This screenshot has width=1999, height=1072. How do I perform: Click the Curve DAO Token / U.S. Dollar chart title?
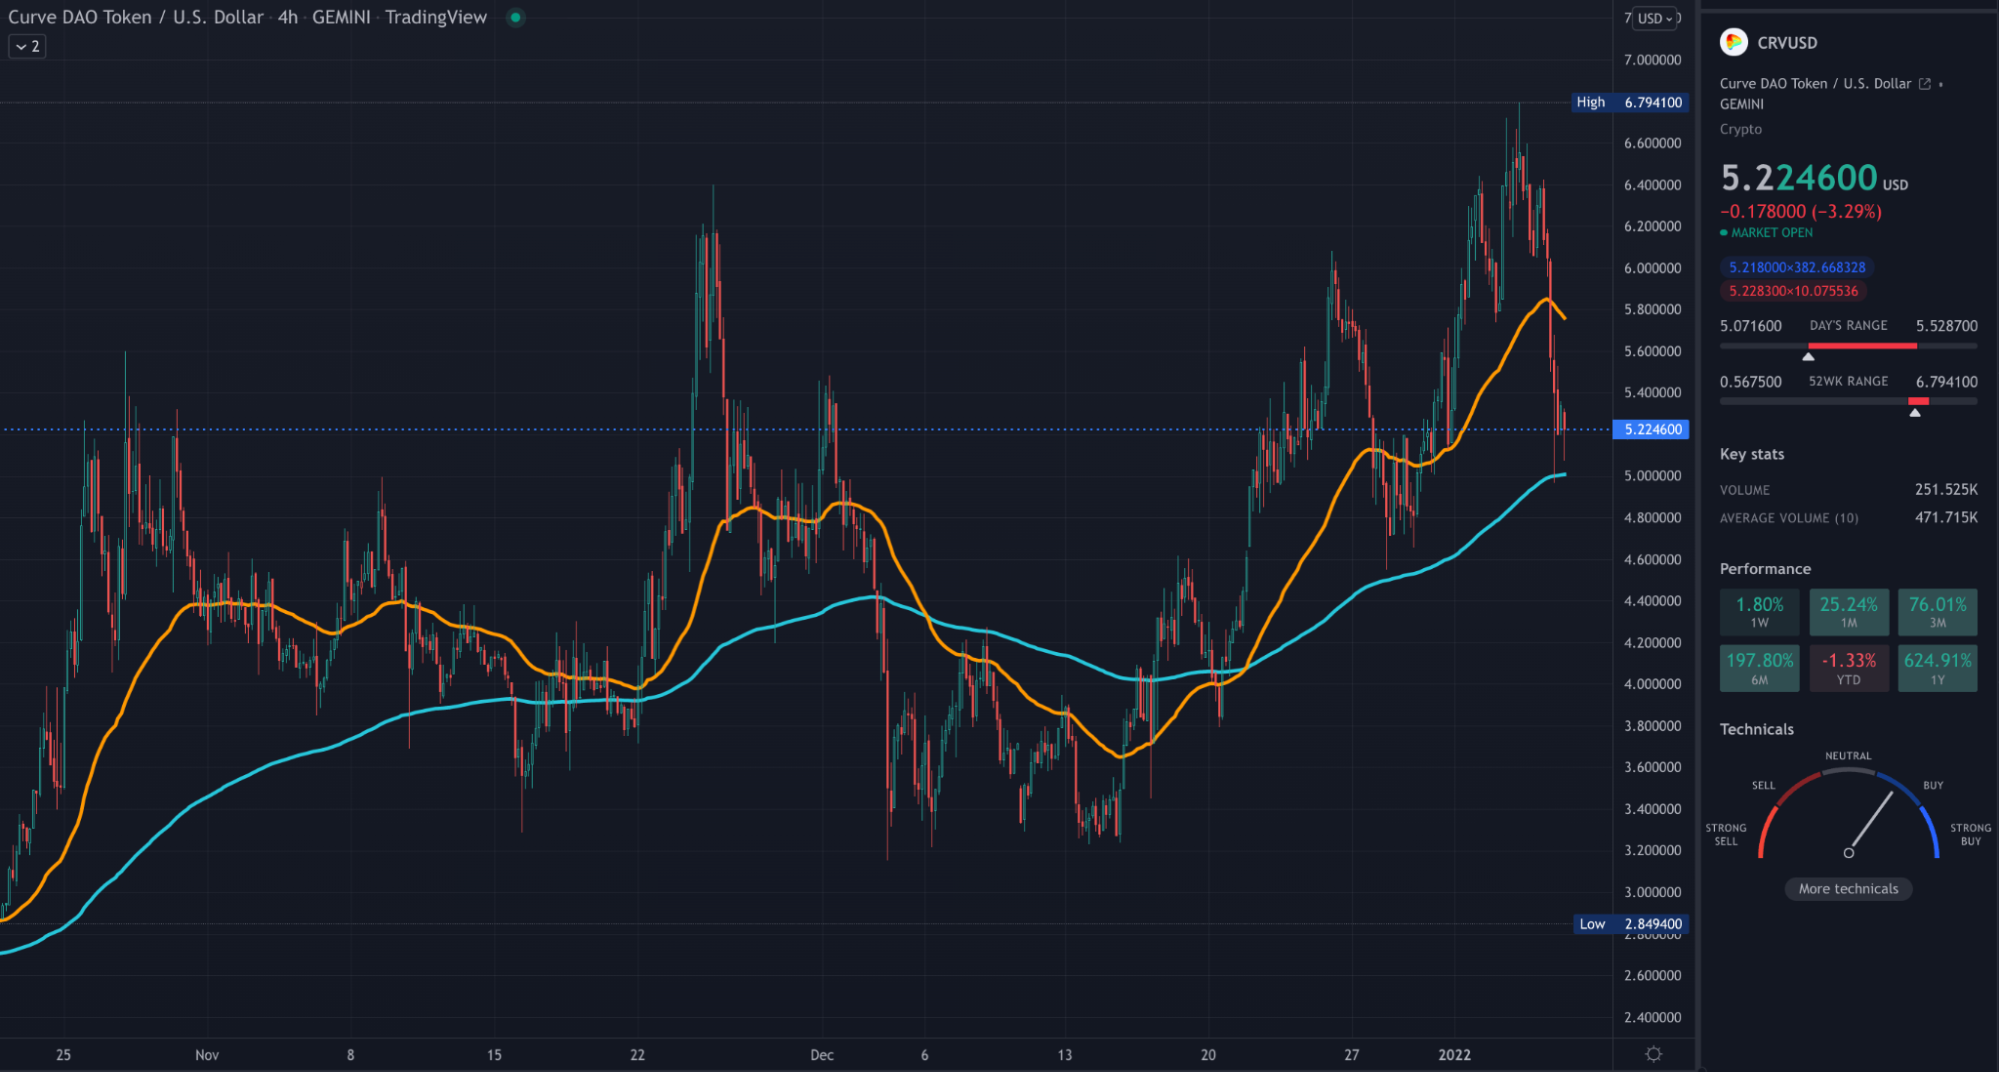click(136, 17)
